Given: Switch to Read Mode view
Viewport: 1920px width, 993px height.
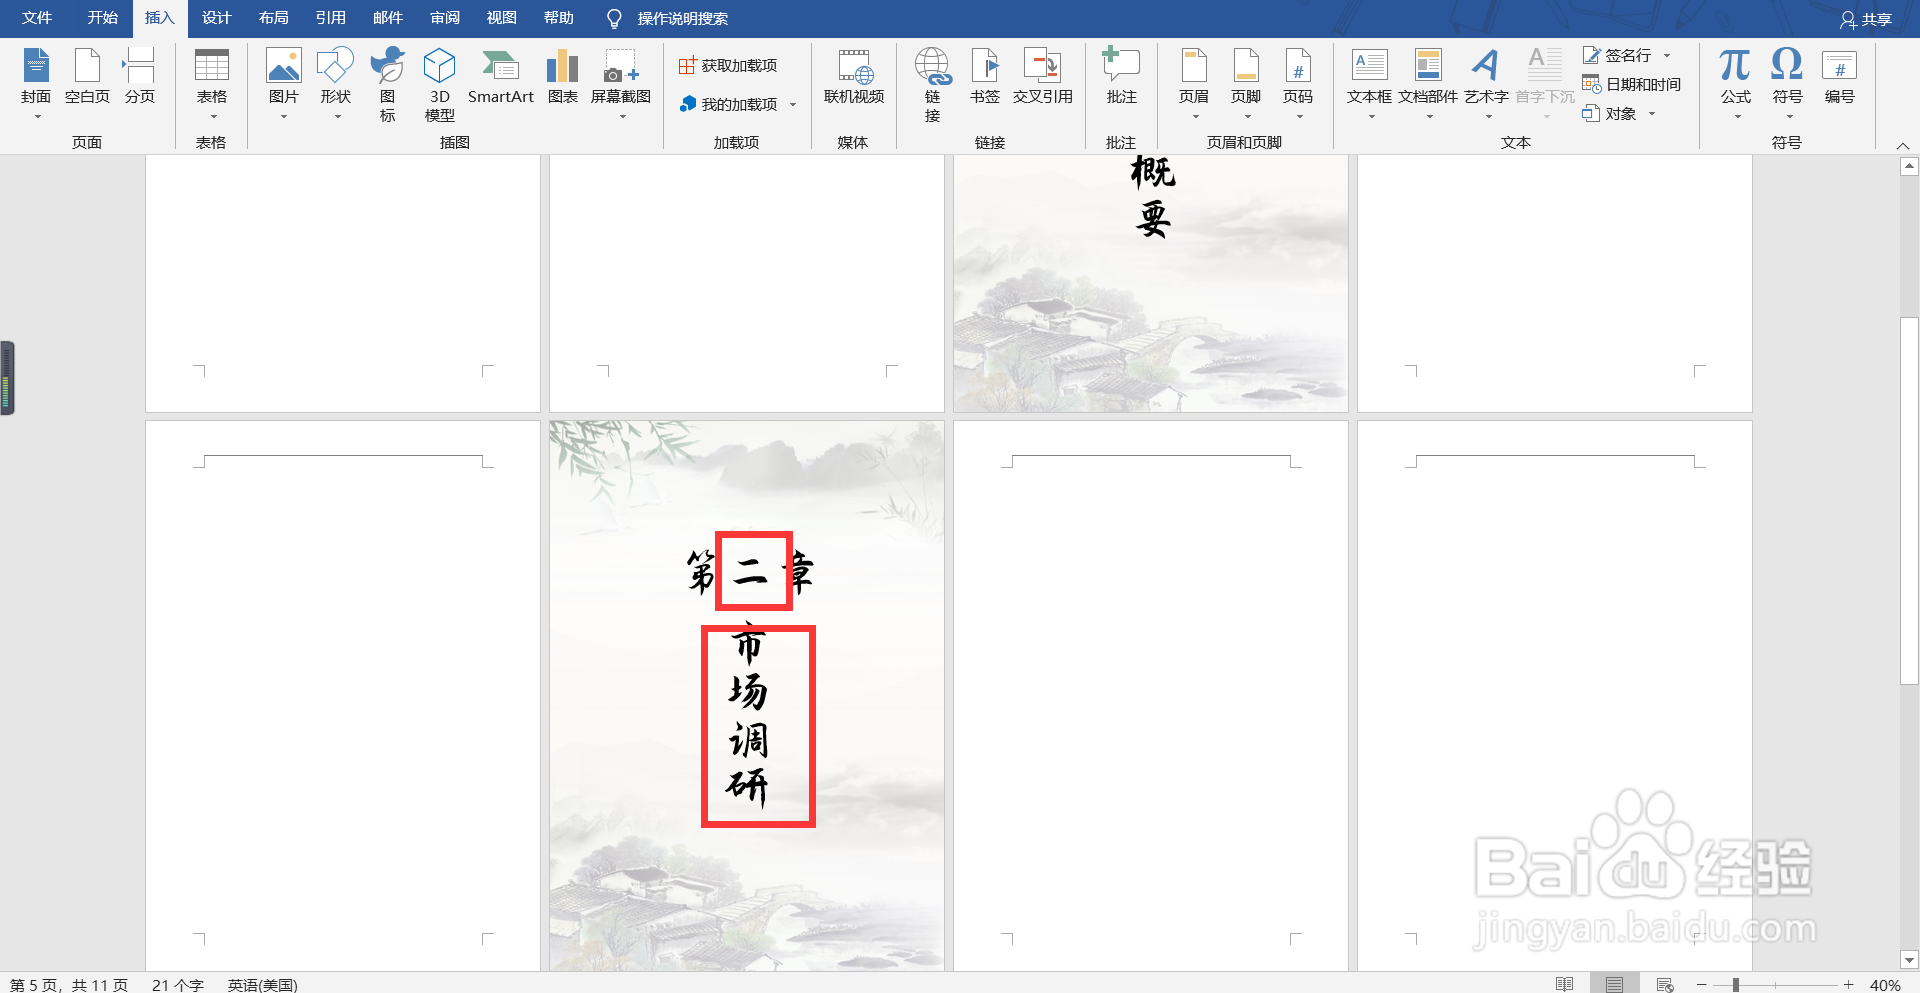Looking at the screenshot, I should click(x=1565, y=985).
